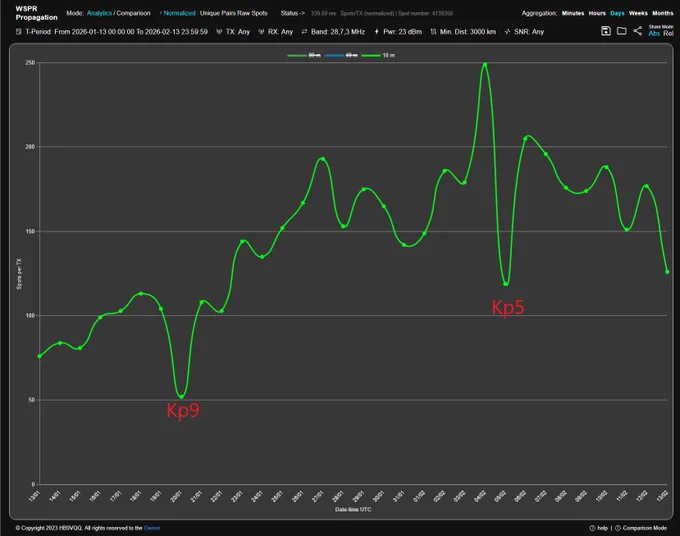Set aggregation to Minutes
The image size is (680, 536).
coord(573,13)
